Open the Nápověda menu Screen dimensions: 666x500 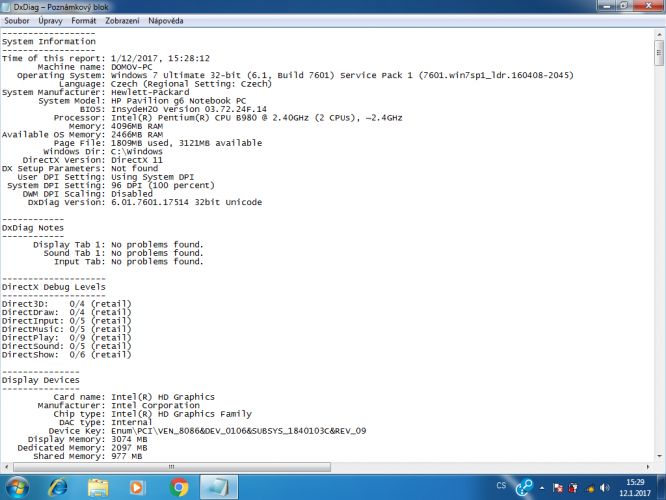(166, 20)
